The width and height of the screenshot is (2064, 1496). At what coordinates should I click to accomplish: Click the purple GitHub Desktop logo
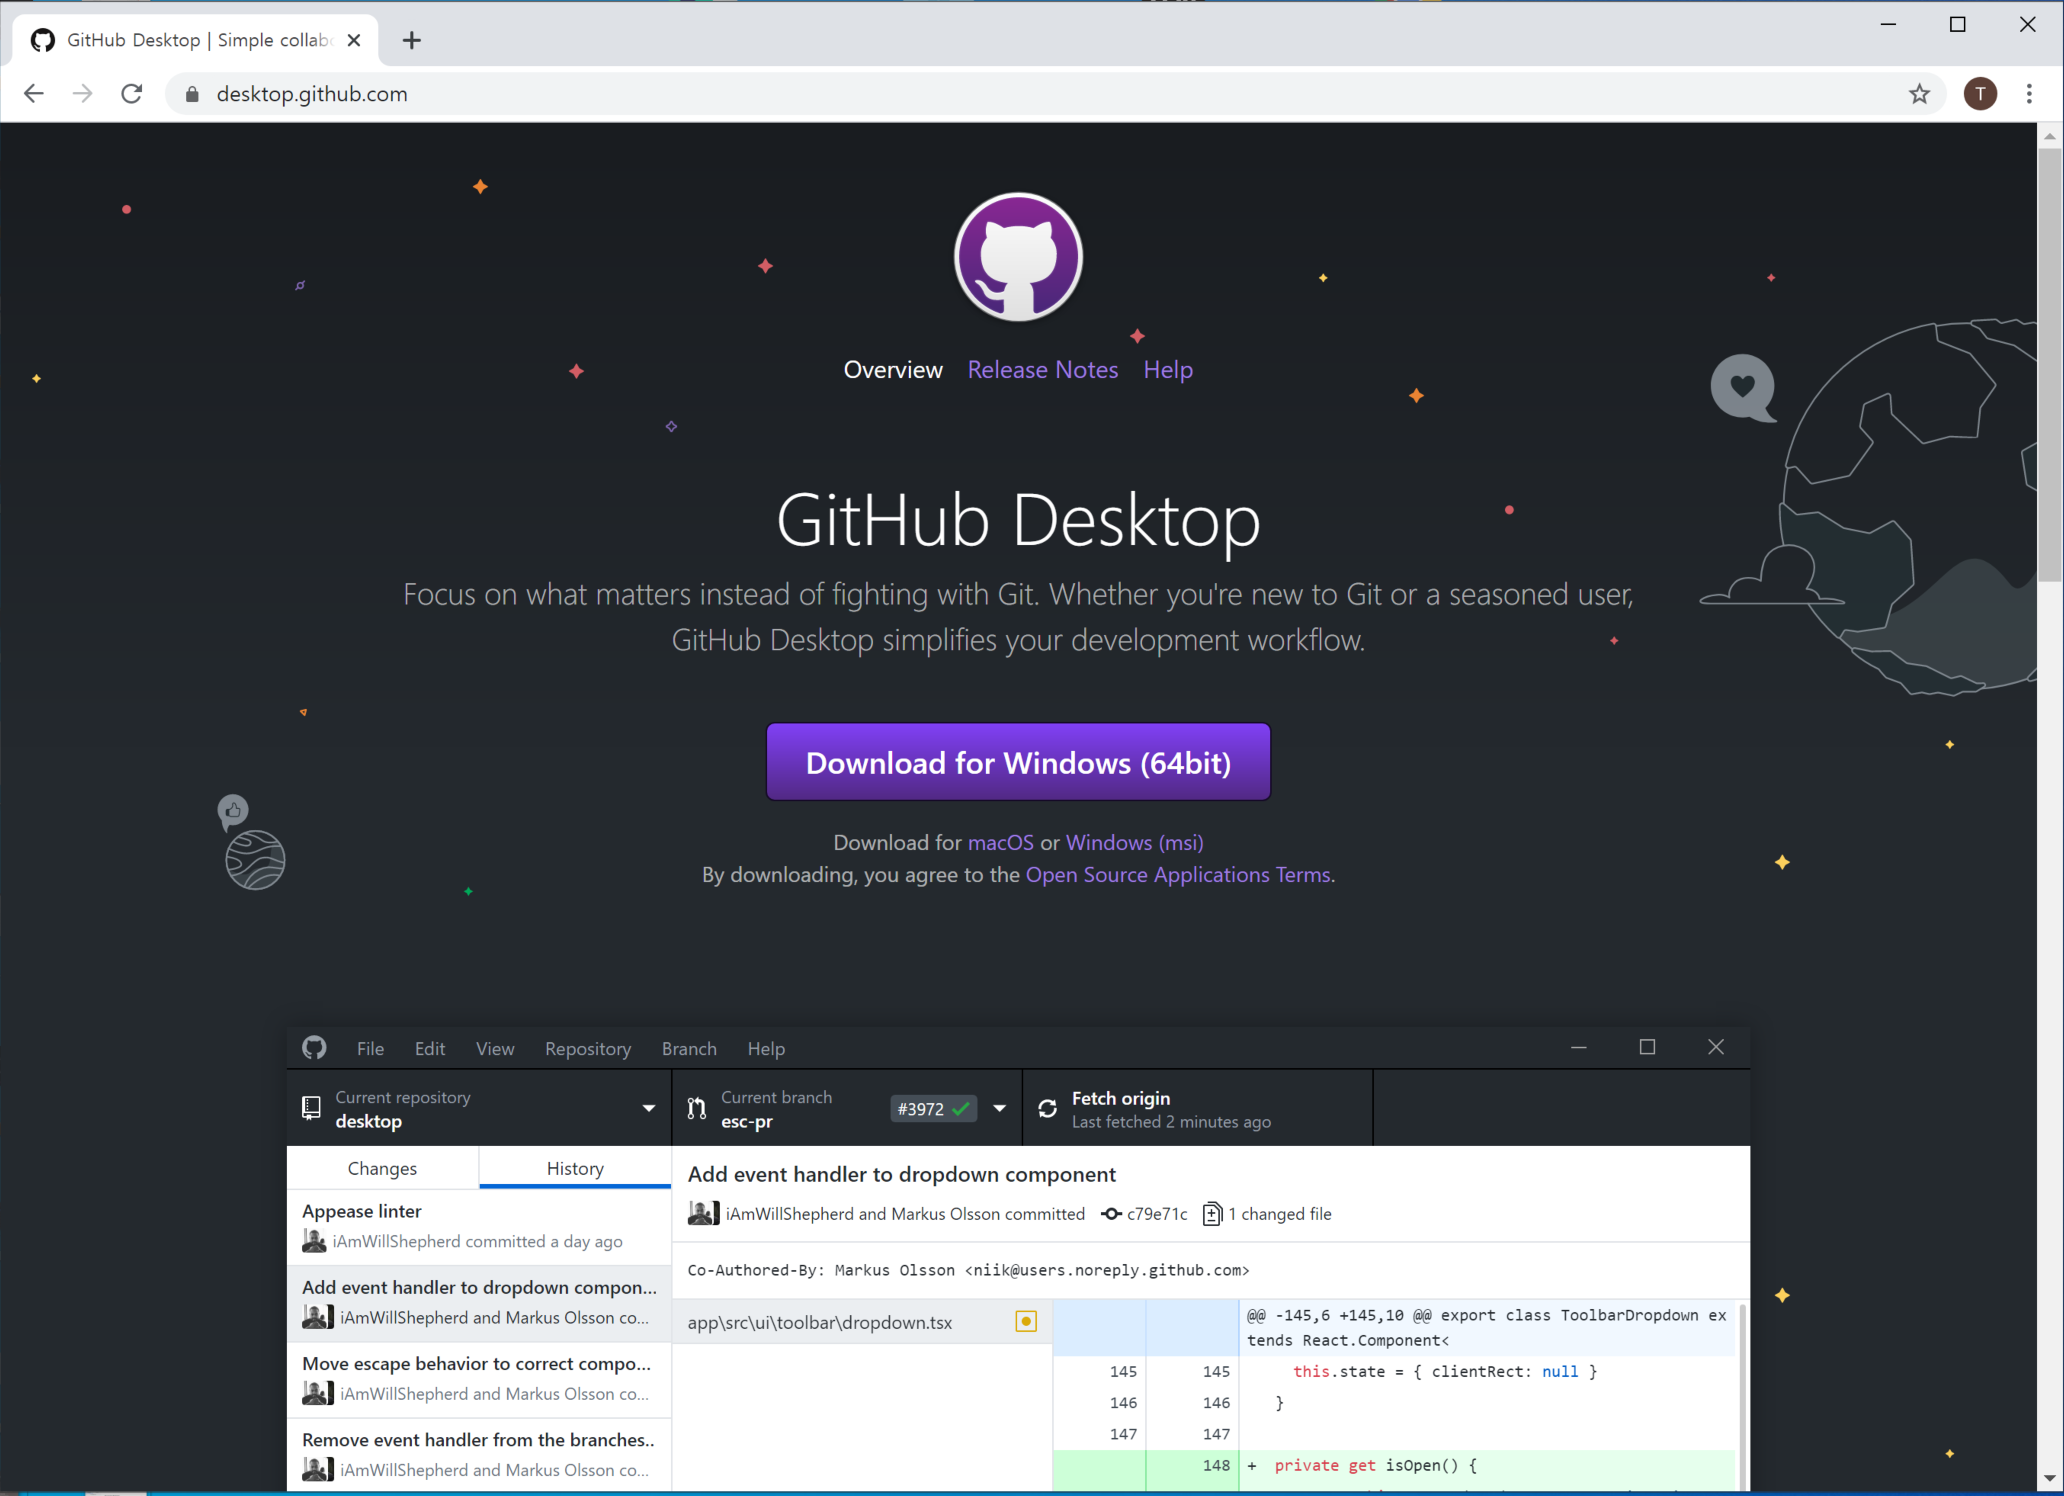click(x=1018, y=257)
